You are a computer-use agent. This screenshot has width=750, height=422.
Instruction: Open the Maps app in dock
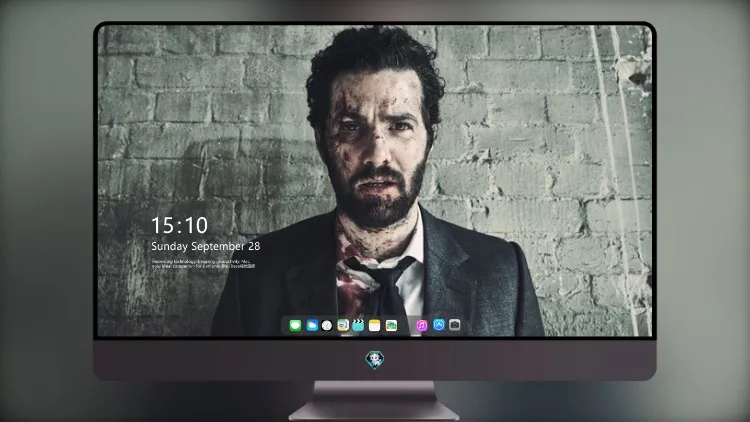click(x=342, y=326)
